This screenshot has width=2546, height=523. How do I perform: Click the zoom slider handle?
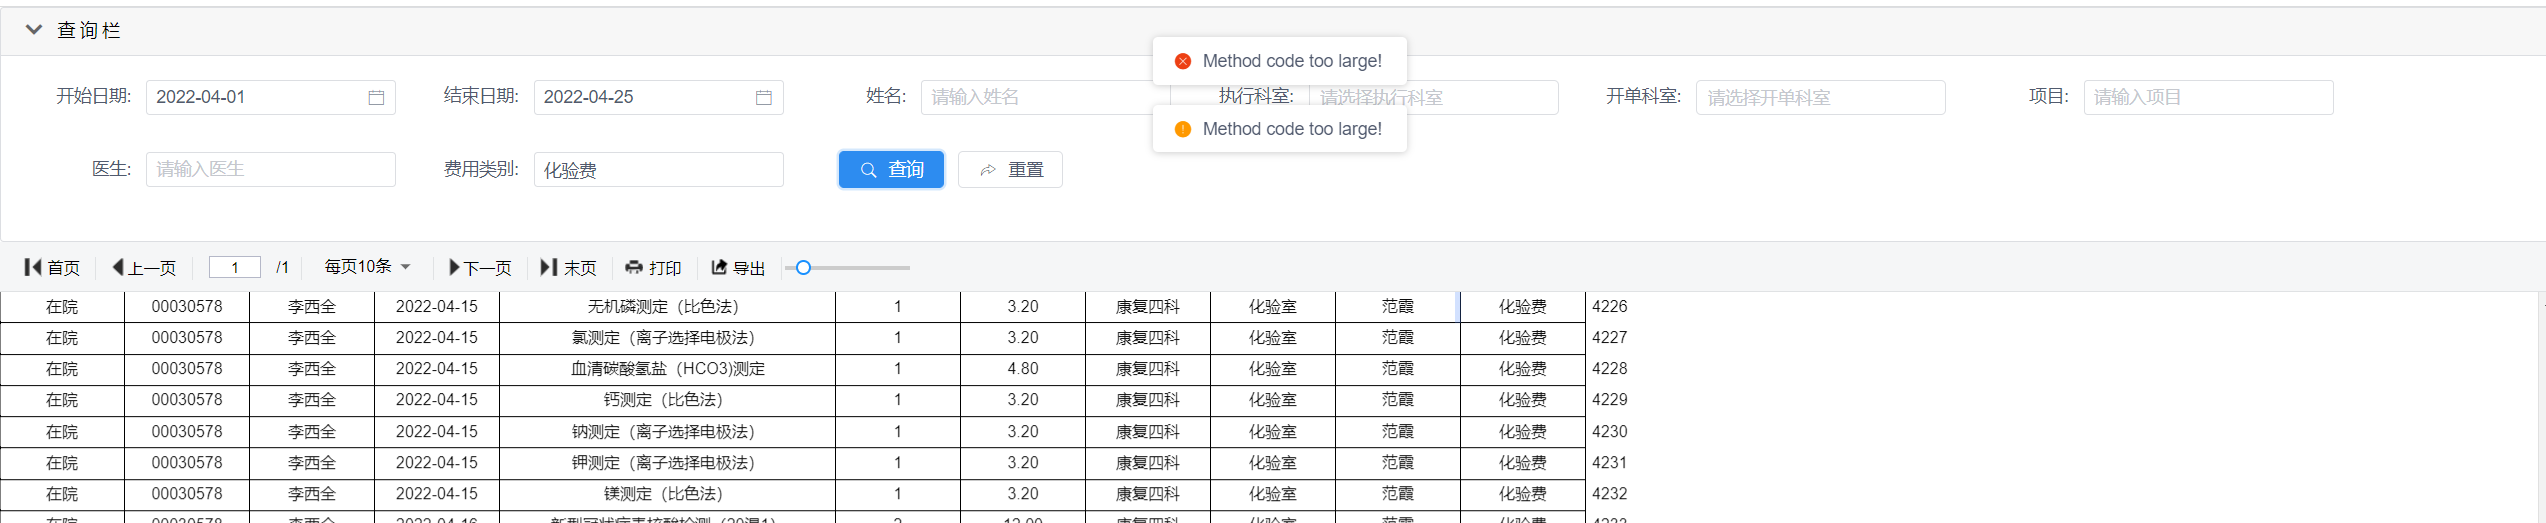803,267
